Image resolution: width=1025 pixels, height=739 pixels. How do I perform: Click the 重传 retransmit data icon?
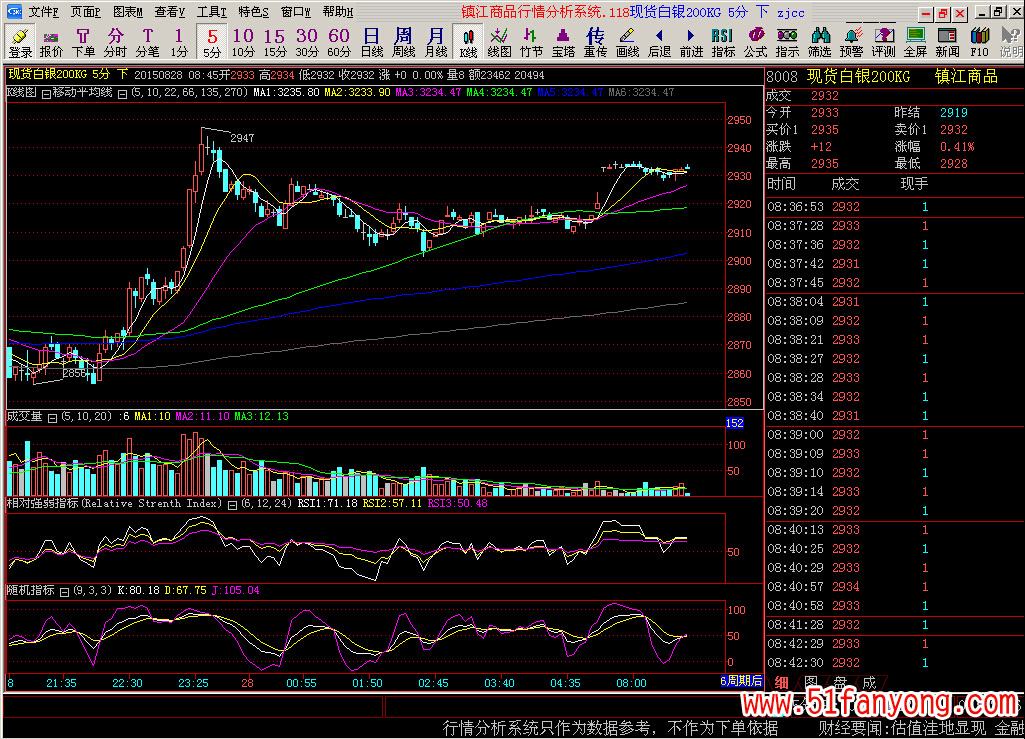coord(596,42)
